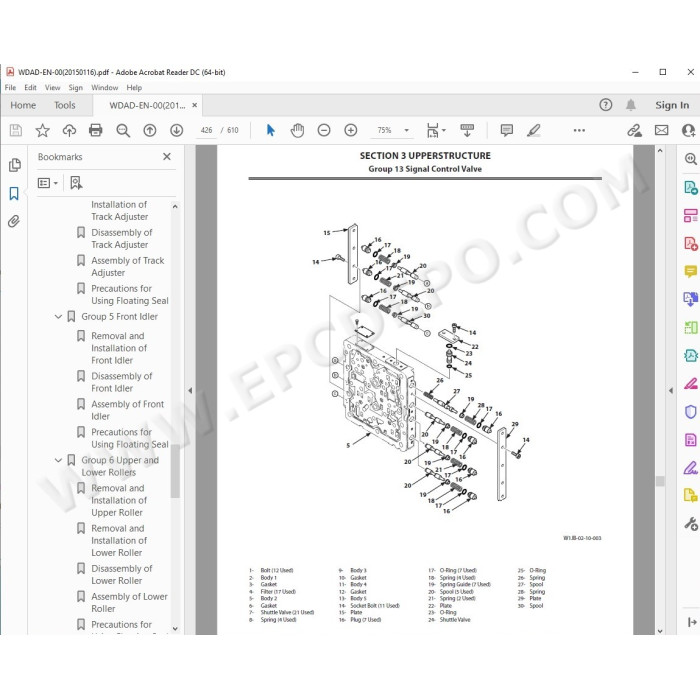Click the document vertical scrollbar thumb

[x=660, y=481]
